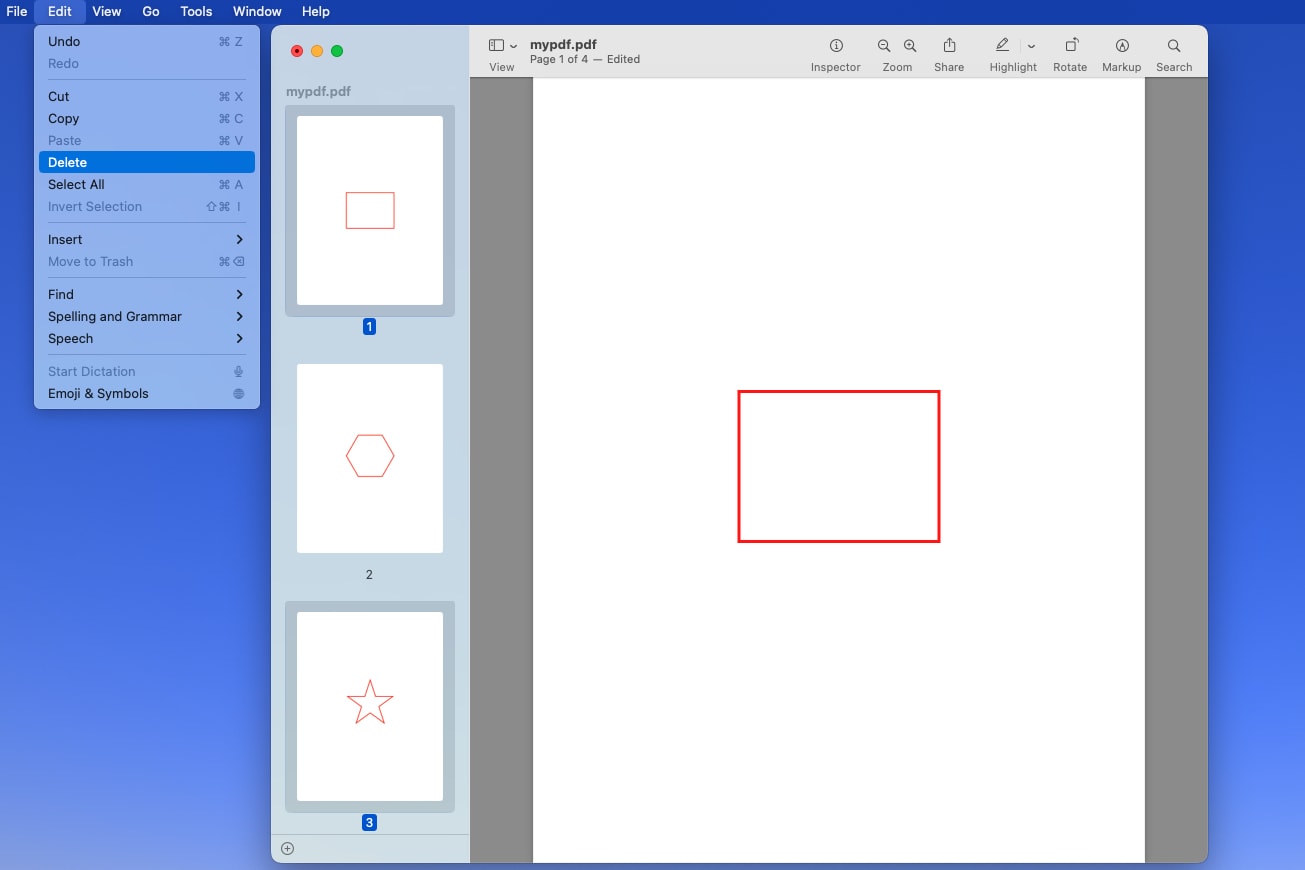
Task: Expand the Highlight color dropdown arrow
Action: 1031,46
